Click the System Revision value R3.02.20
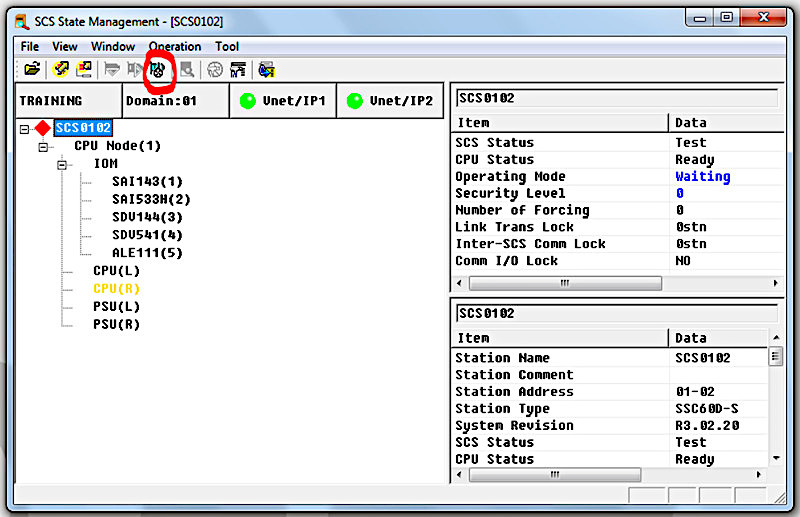800x517 pixels. click(707, 426)
